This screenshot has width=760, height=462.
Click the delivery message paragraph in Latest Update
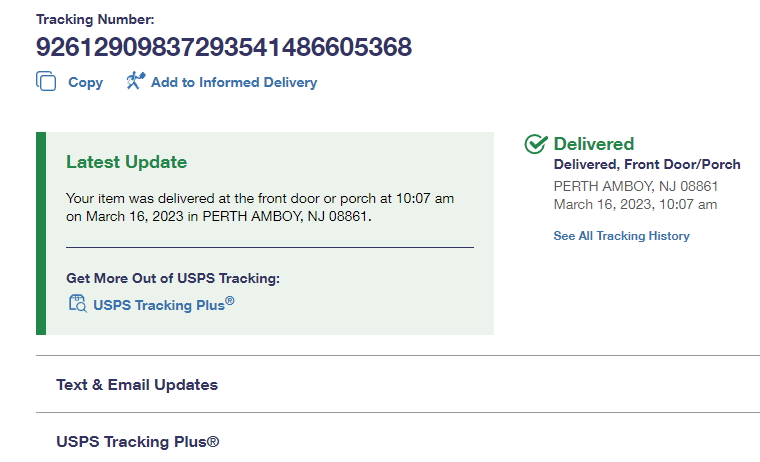click(x=260, y=207)
